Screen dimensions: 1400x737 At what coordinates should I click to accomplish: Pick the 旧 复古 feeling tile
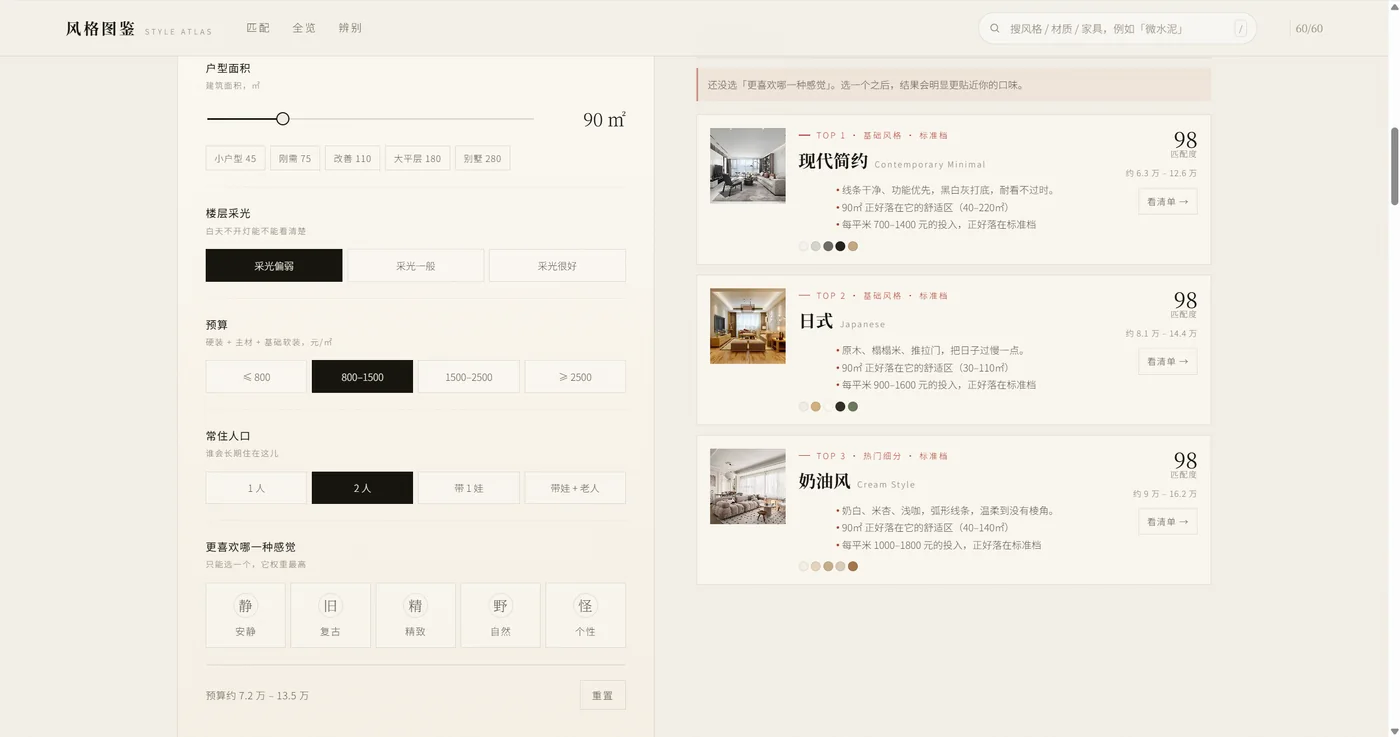click(x=330, y=615)
